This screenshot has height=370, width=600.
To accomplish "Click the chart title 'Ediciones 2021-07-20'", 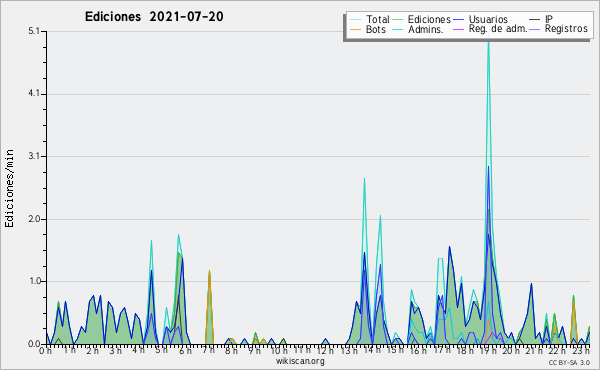I will pos(154,17).
